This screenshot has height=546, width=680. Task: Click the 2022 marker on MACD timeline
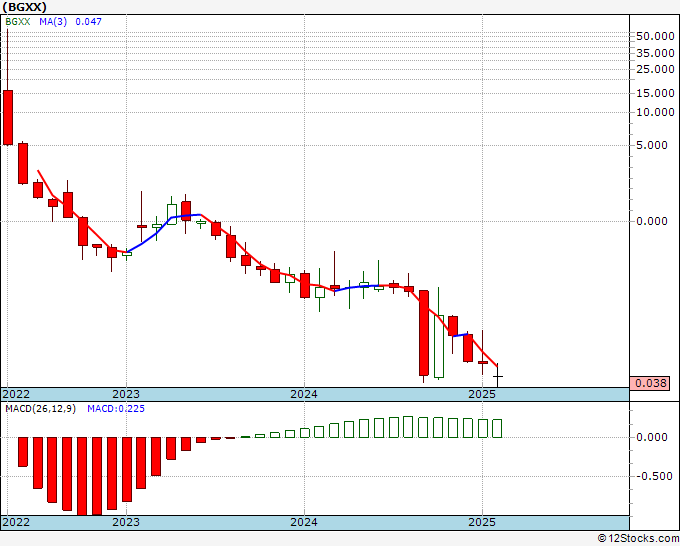16,522
